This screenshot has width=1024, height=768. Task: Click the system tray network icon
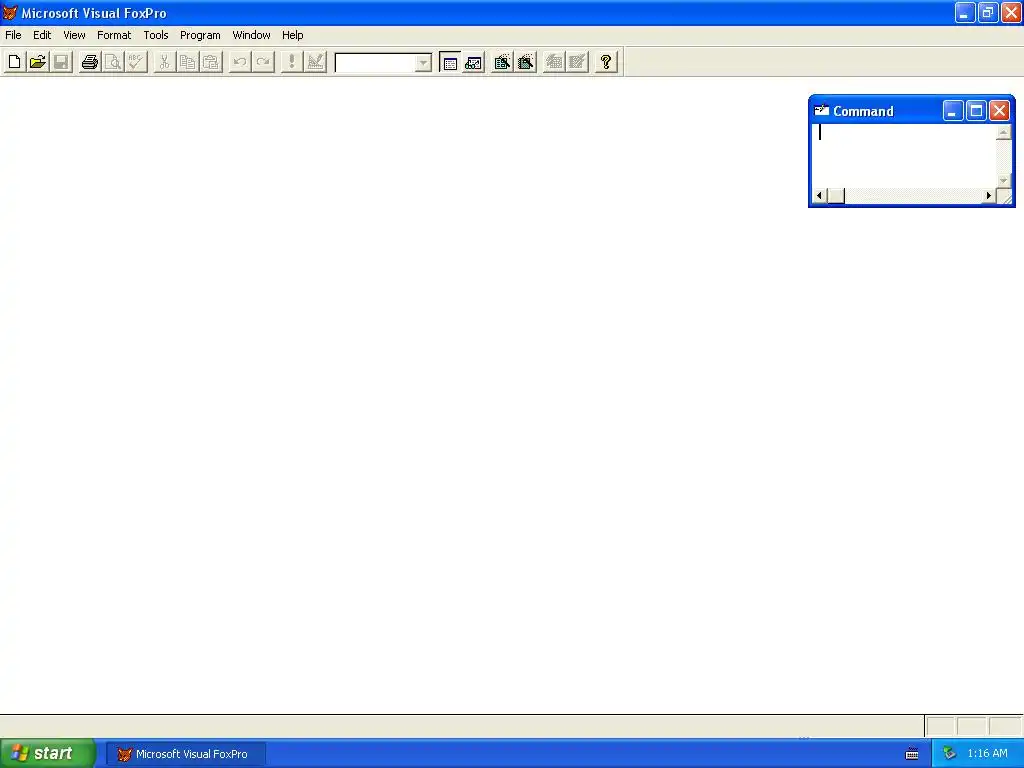click(x=949, y=754)
